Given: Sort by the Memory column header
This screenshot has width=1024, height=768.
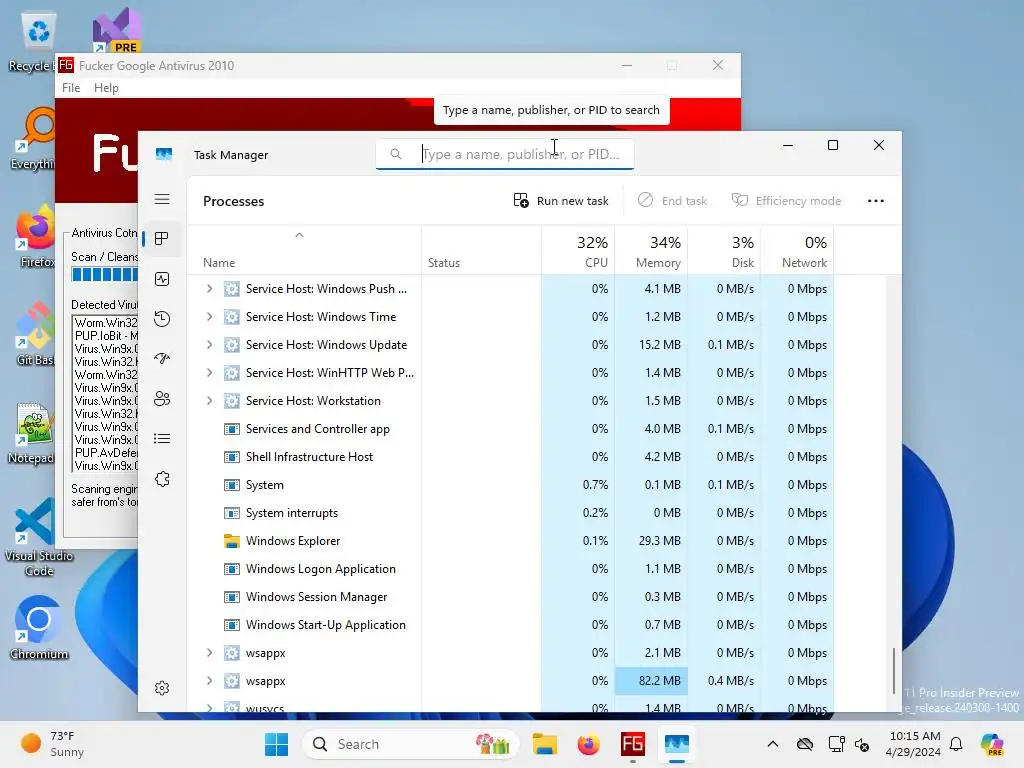Looking at the screenshot, I should coord(651,250).
